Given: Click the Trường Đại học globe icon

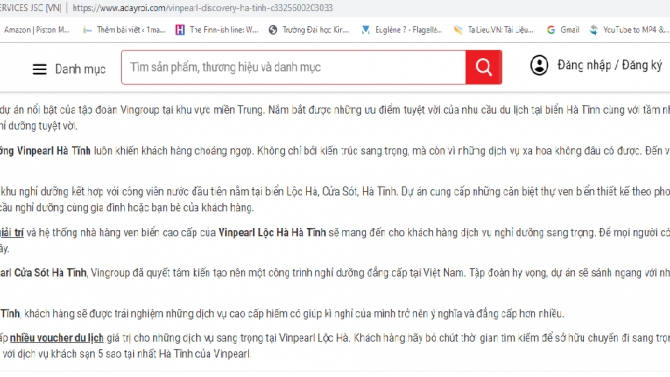Looking at the screenshot, I should click(273, 30).
